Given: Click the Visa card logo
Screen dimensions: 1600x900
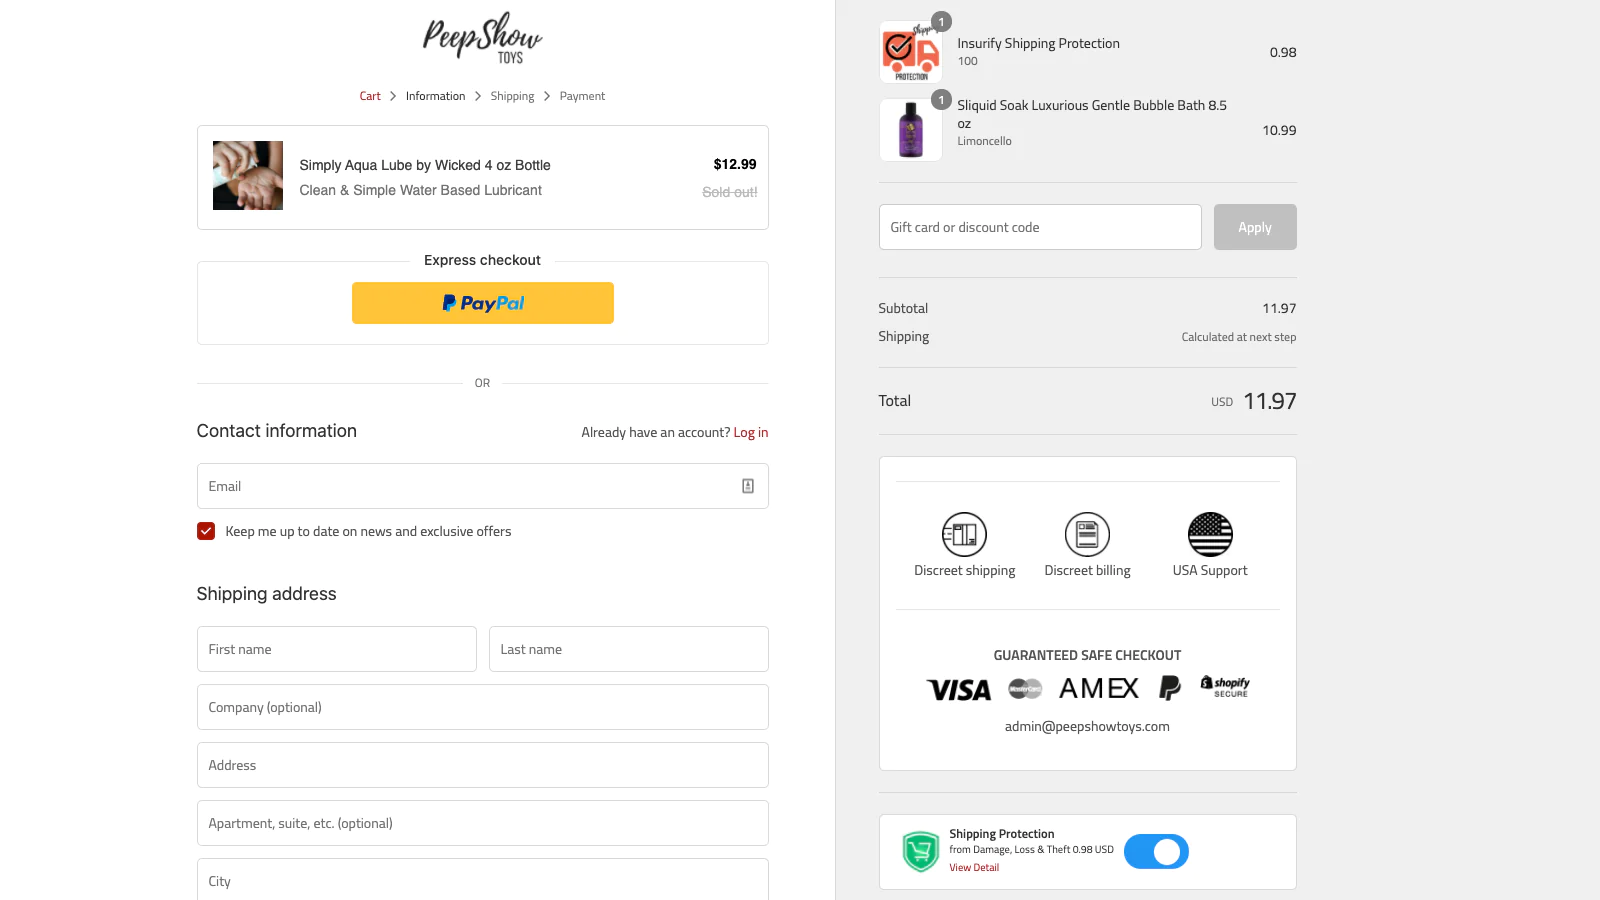Looking at the screenshot, I should click(959, 690).
